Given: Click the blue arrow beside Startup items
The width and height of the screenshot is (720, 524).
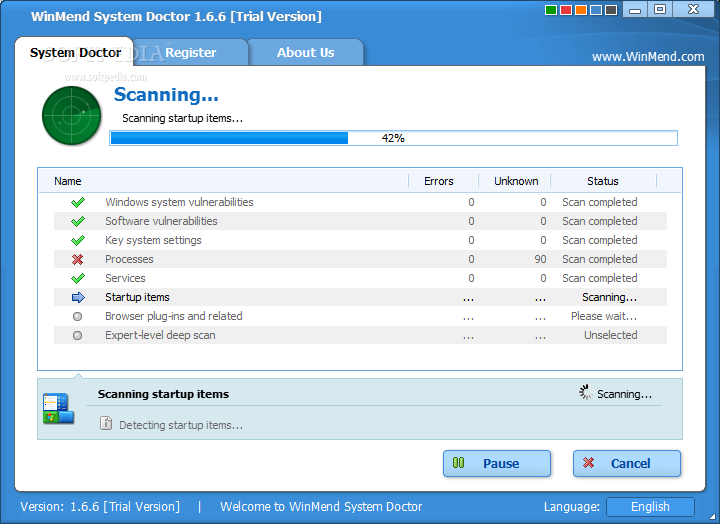Looking at the screenshot, I should (x=78, y=298).
